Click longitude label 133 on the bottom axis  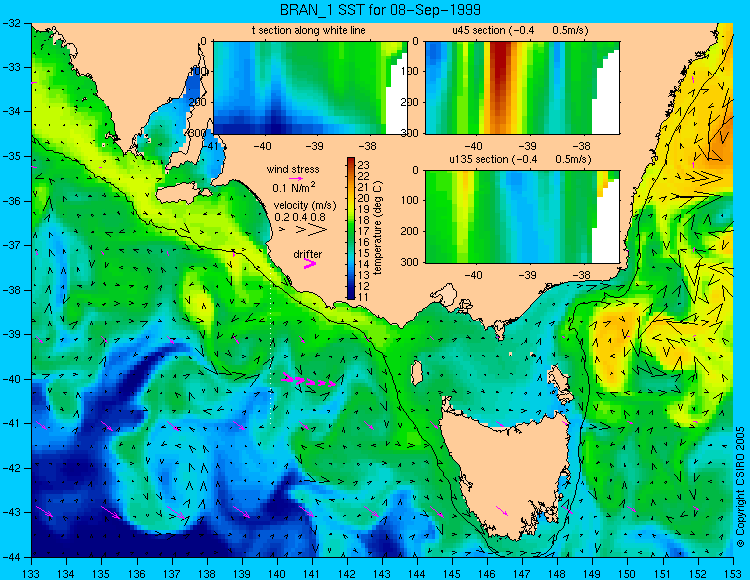click(32, 574)
